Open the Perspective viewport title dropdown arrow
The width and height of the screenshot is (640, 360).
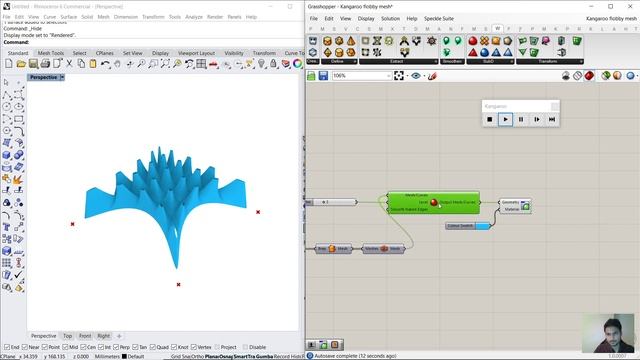pyautogui.click(x=62, y=77)
